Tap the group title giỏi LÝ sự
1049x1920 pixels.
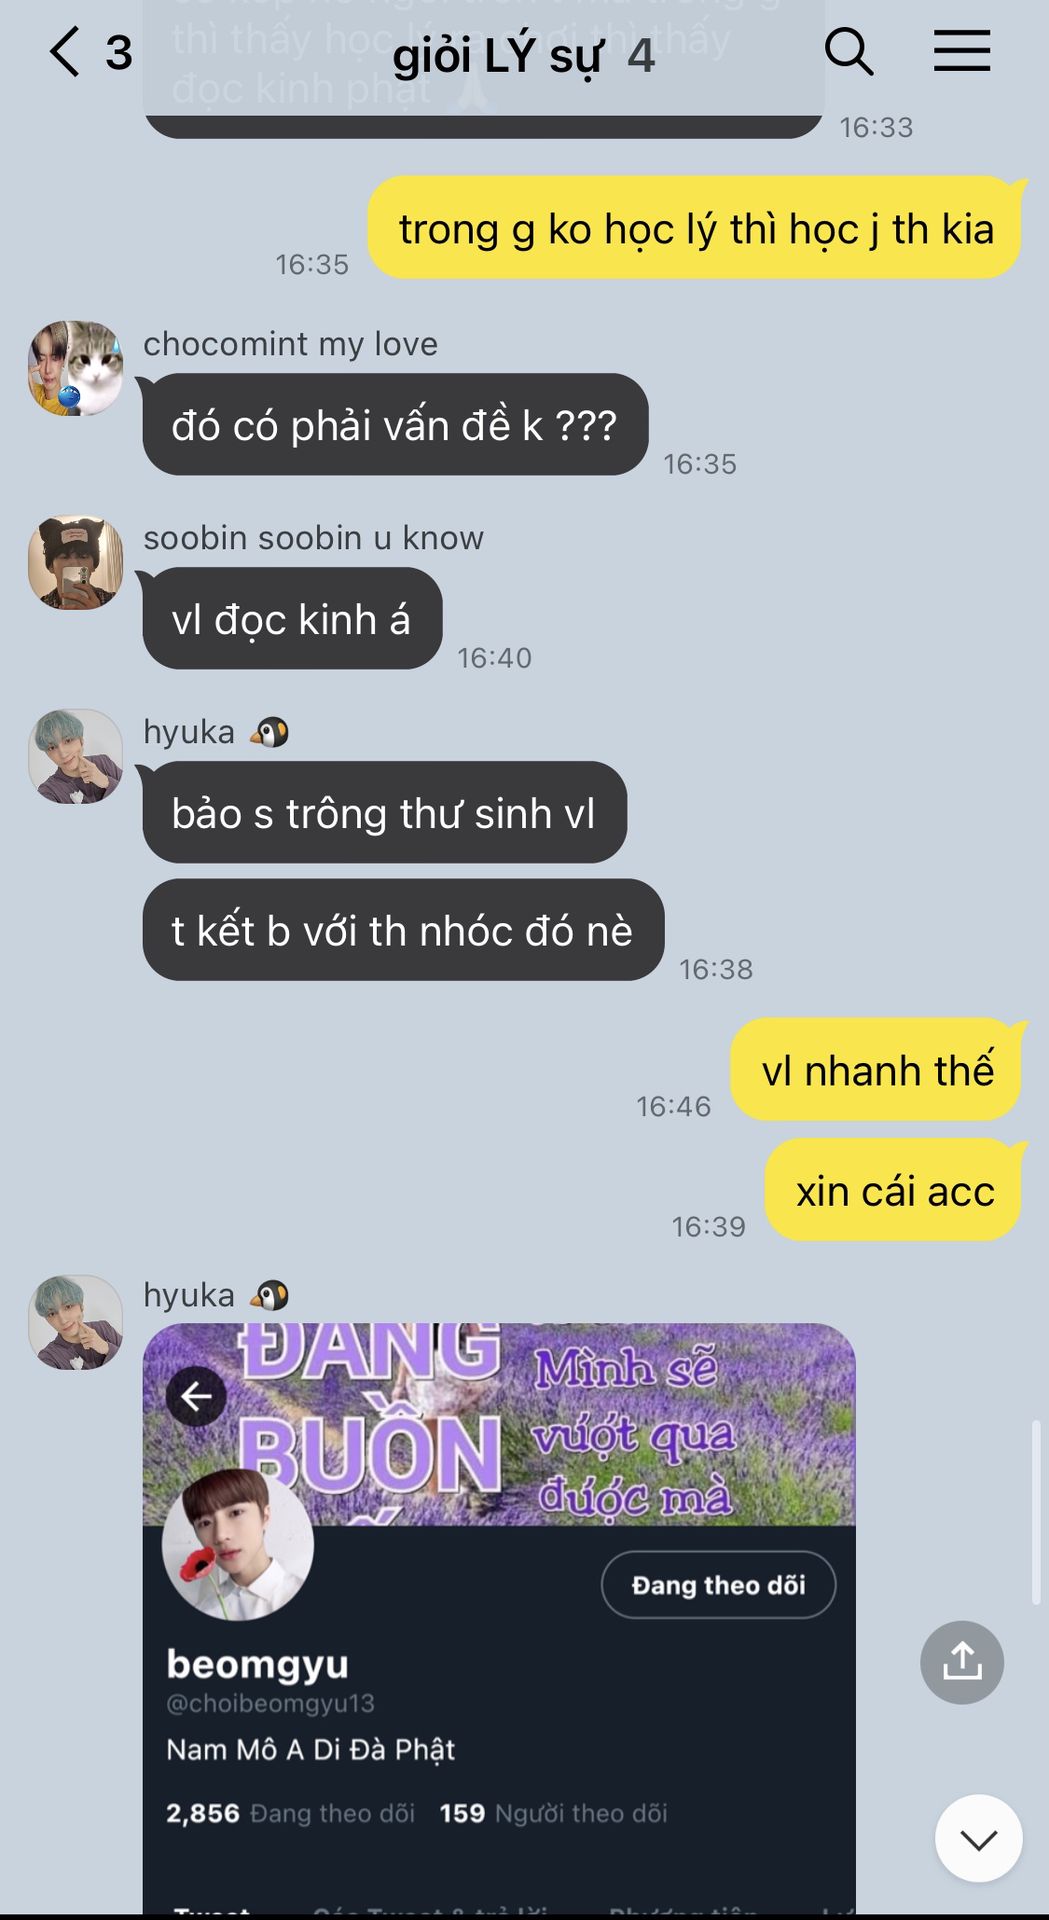[498, 55]
